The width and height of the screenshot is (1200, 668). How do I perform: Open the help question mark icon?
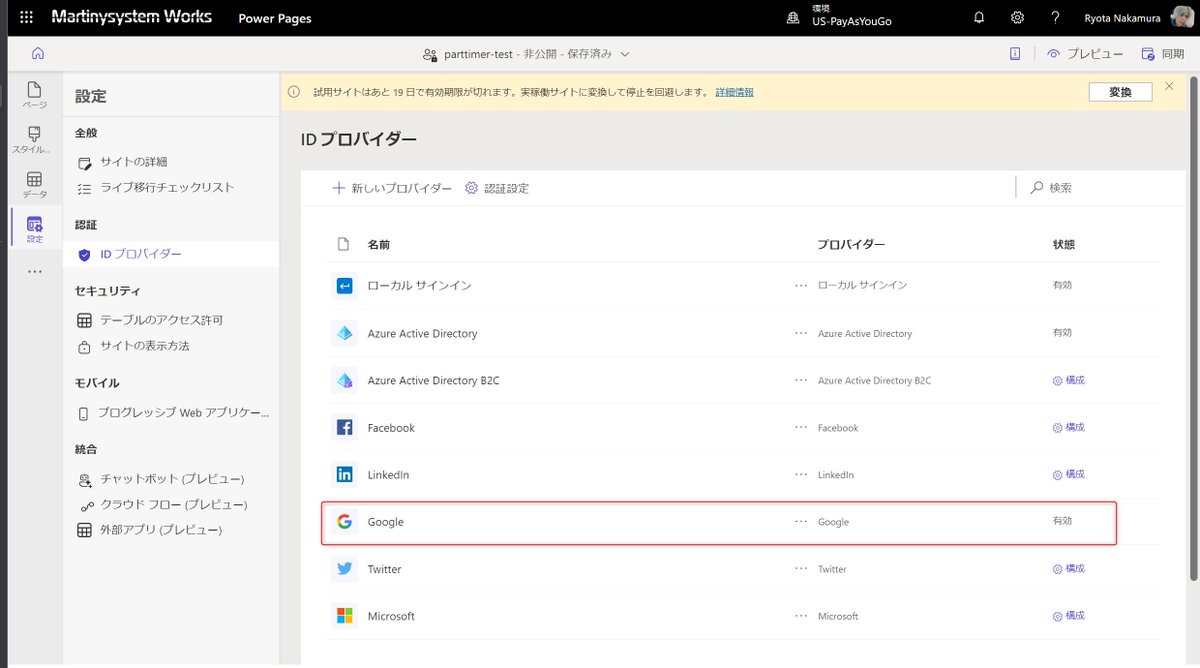point(1055,18)
